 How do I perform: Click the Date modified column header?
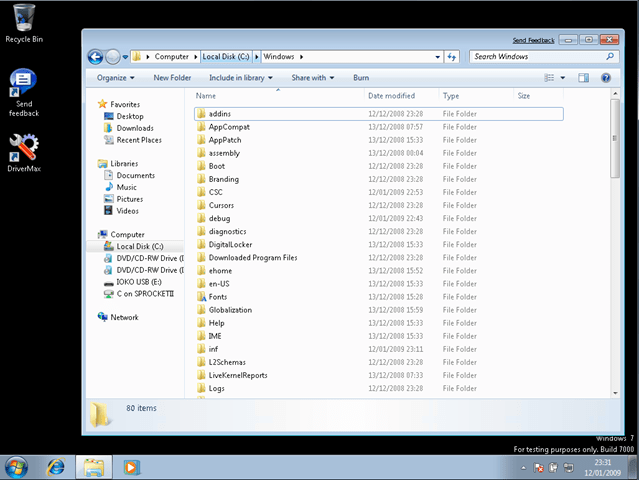point(392,96)
